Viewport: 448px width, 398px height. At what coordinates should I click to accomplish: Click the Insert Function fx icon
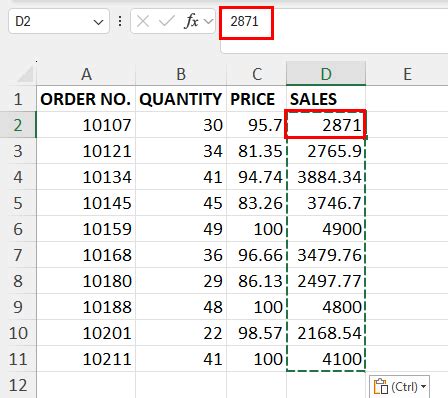coord(191,22)
